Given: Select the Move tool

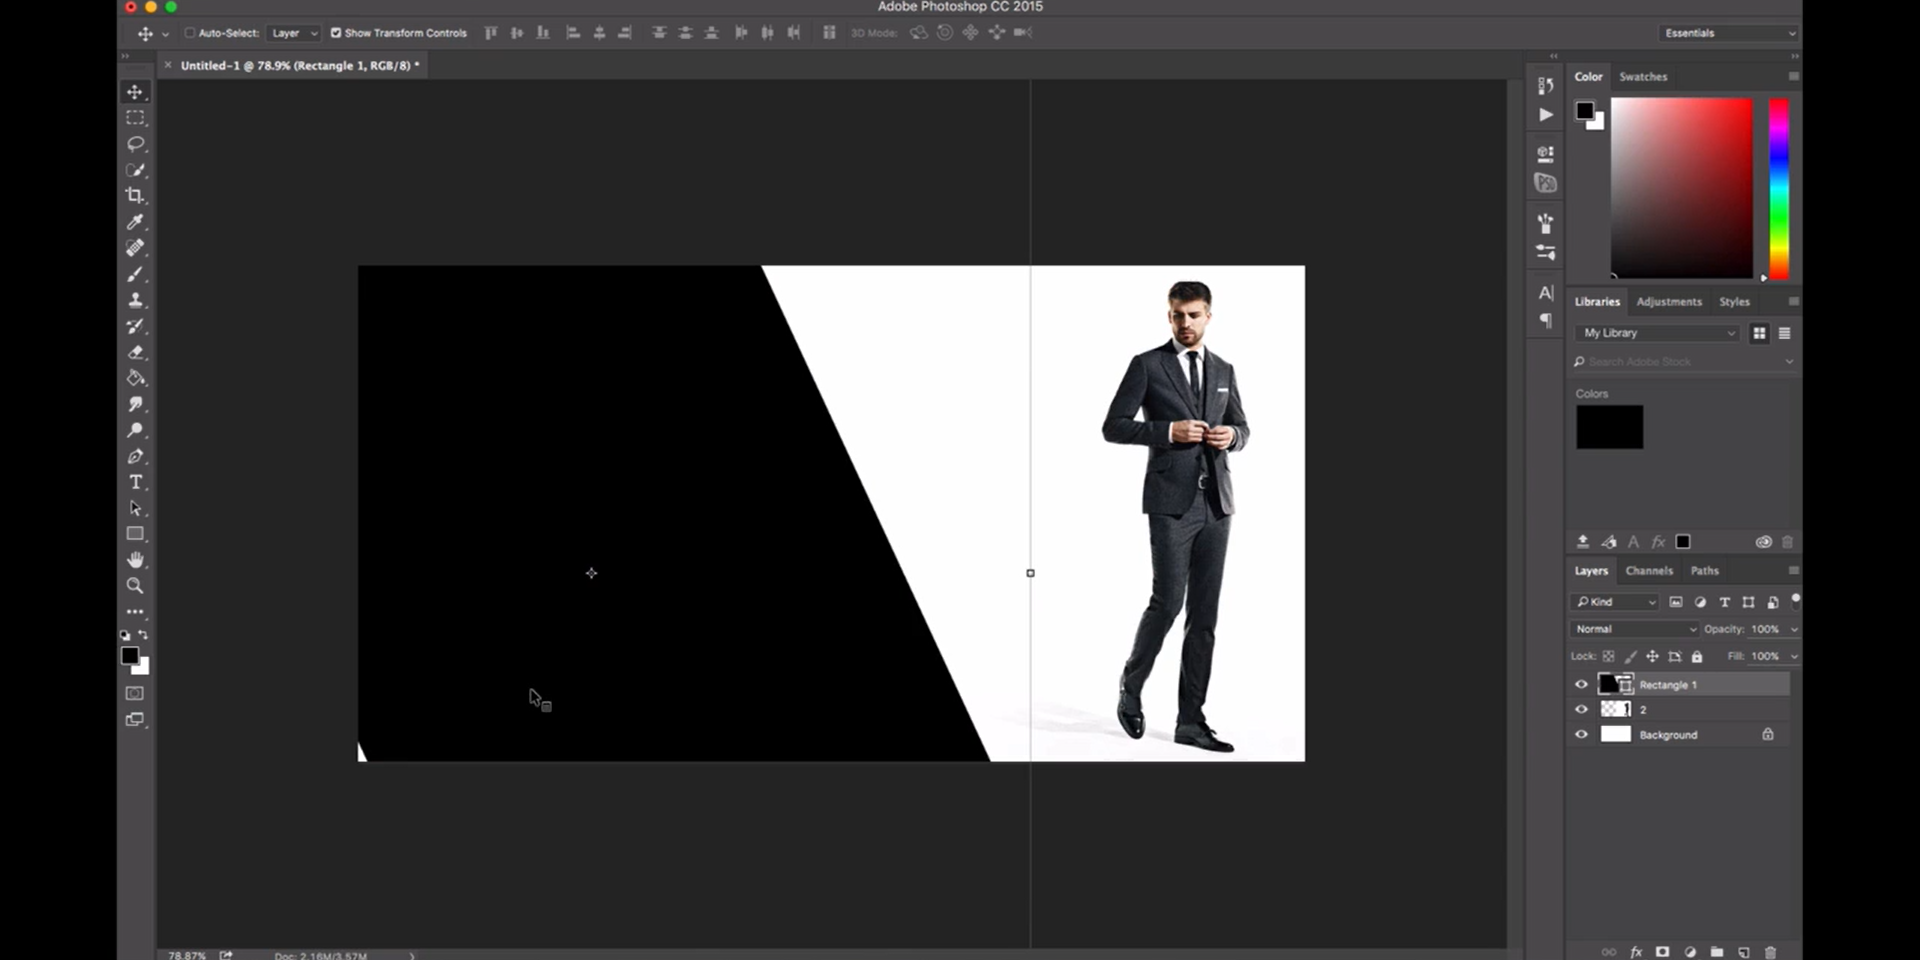Looking at the screenshot, I should click(x=135, y=92).
